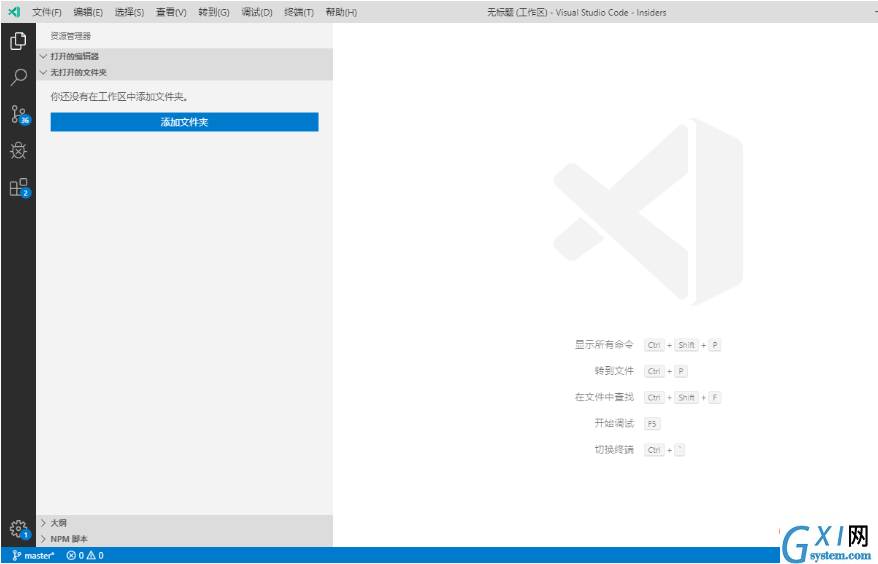Click the 显示所有命令 shortcut label
The width and height of the screenshot is (878, 564).
pos(604,344)
